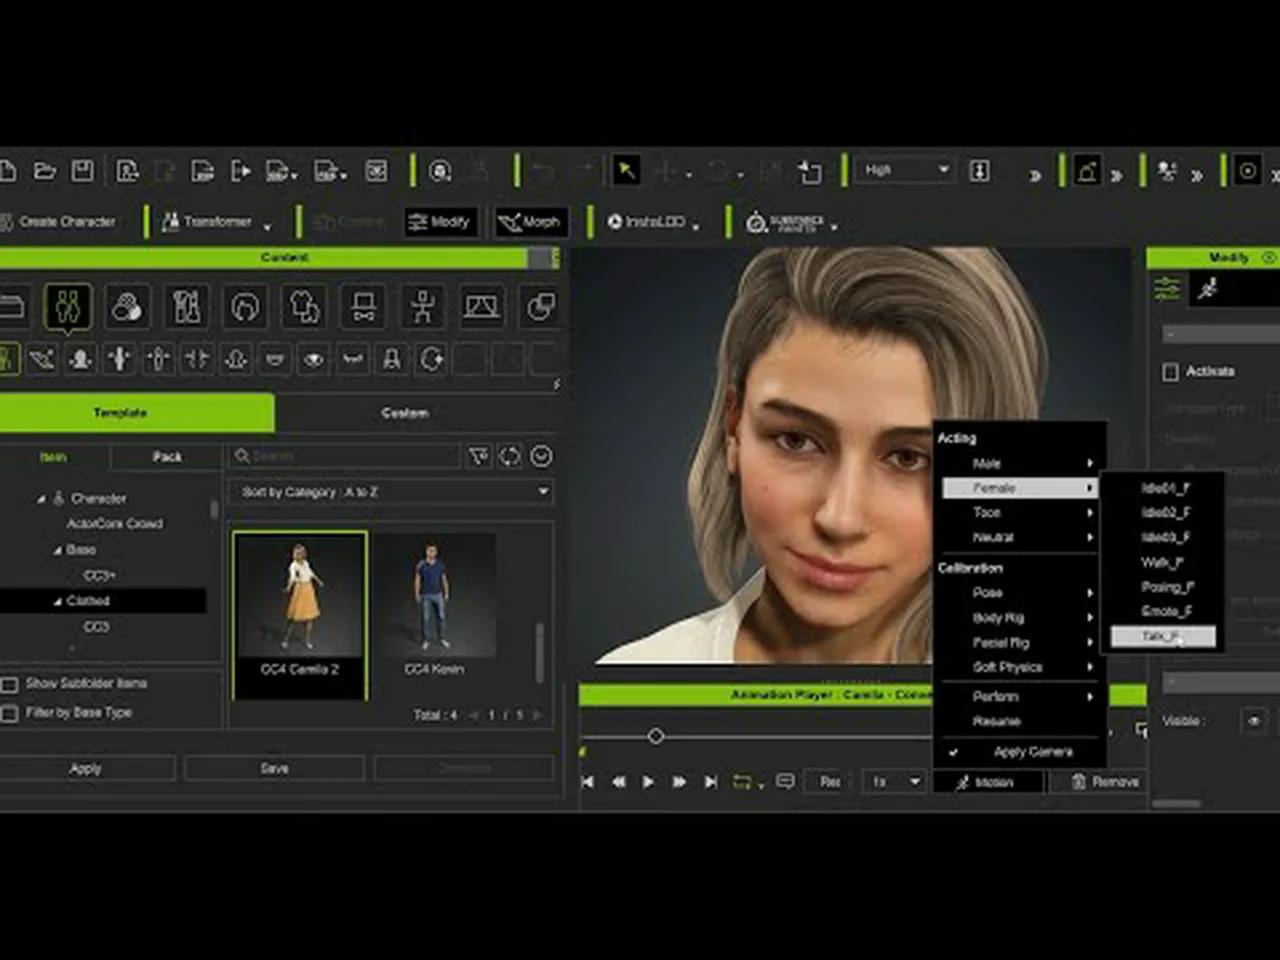The height and width of the screenshot is (960, 1280).
Task: Select the Modify tool in the toolbar
Action: tap(440, 222)
